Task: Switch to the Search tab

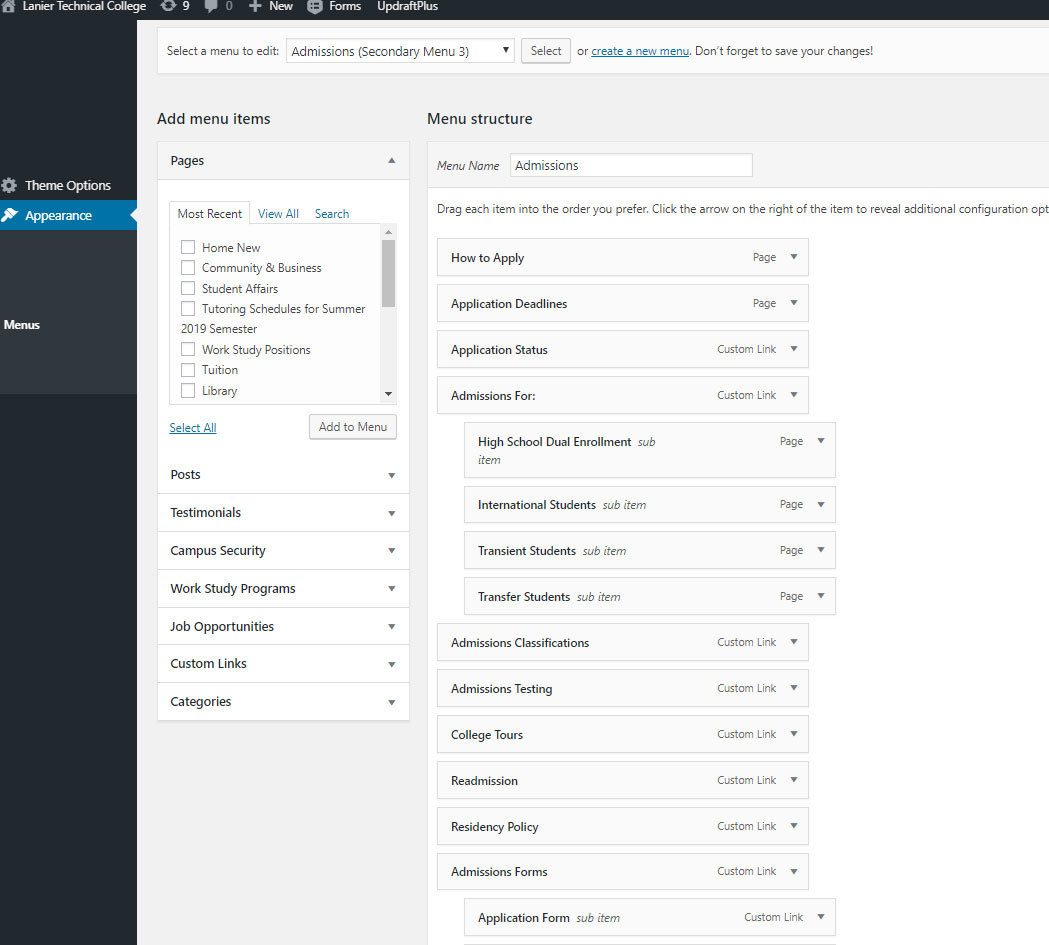Action: pos(332,213)
